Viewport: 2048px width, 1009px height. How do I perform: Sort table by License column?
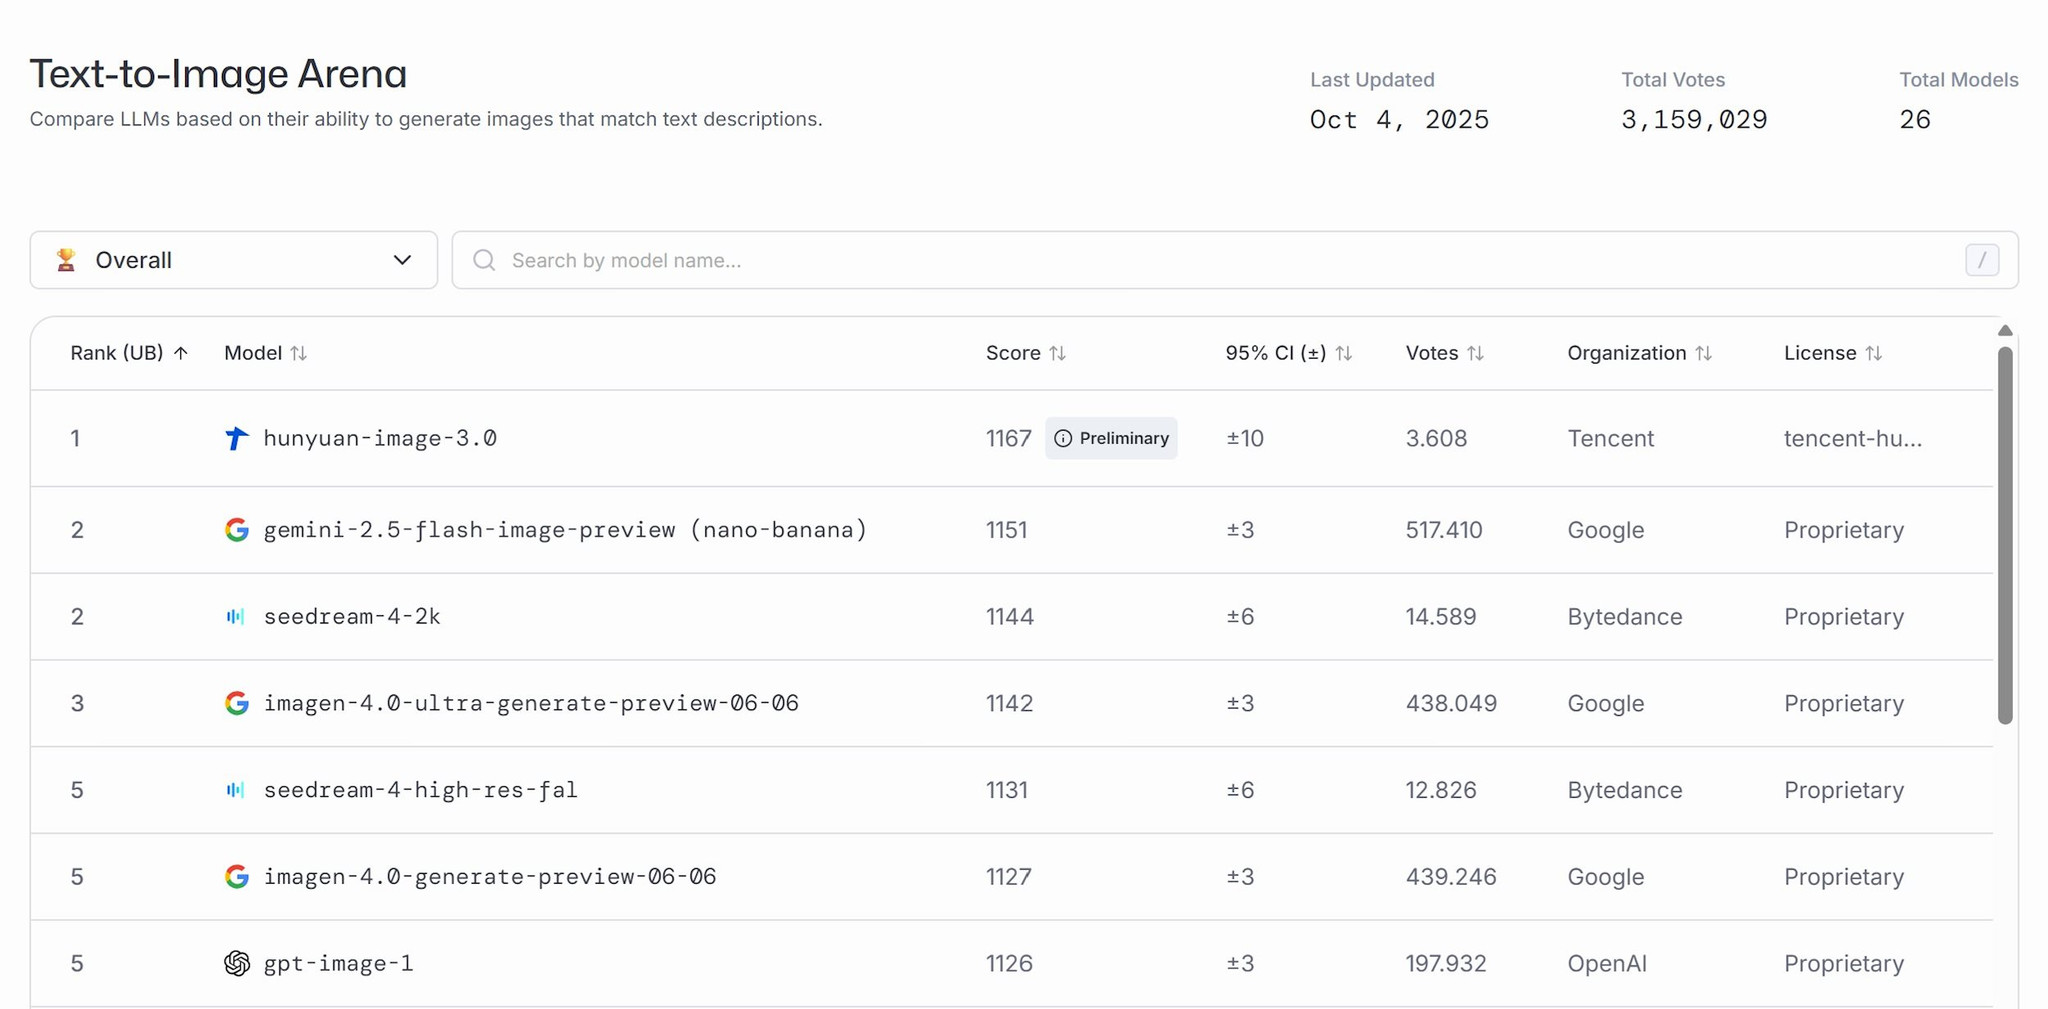point(1833,353)
